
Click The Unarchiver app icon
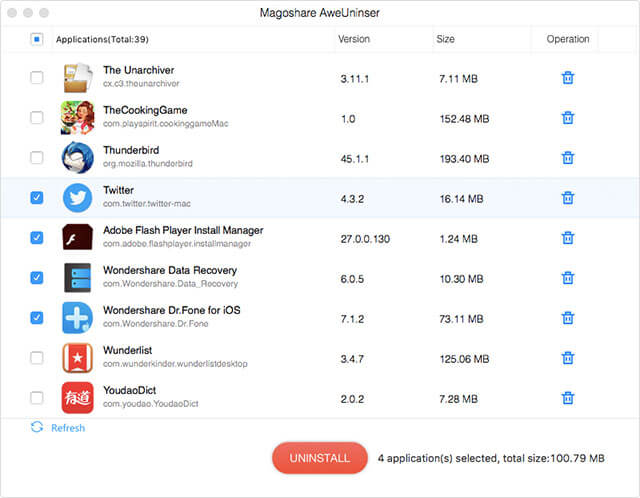click(78, 78)
